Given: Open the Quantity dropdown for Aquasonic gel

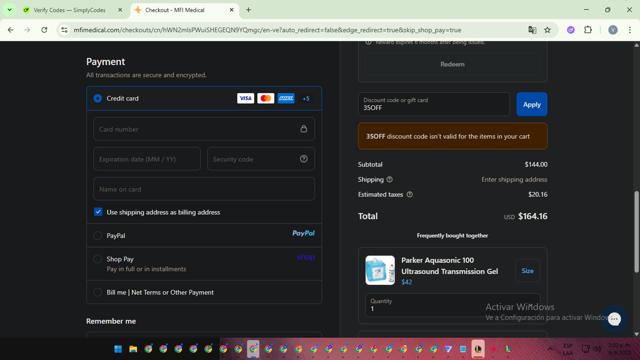Looking at the screenshot, I should [452, 305].
